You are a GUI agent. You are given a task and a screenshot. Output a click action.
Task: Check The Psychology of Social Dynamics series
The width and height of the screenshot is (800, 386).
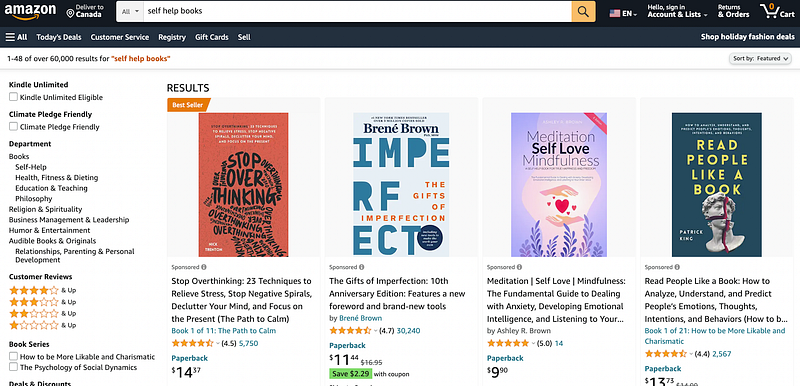pos(13,367)
